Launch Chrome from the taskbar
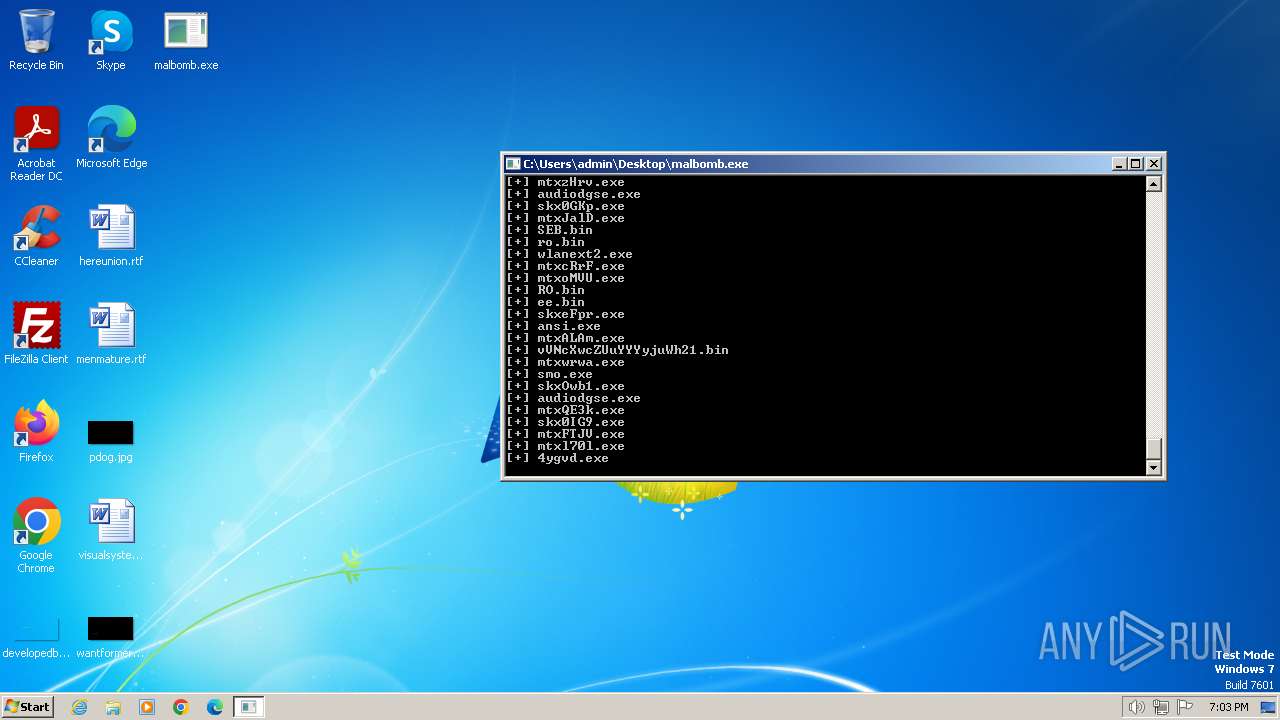Screen dimensions: 1280x720 tap(181, 707)
